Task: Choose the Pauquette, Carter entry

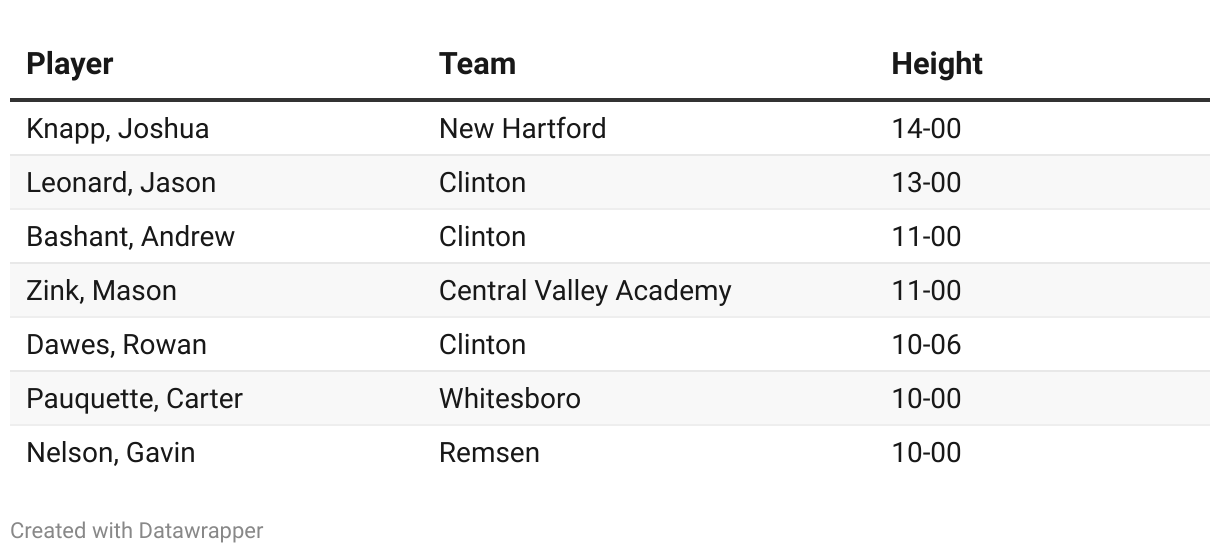Action: coord(135,399)
